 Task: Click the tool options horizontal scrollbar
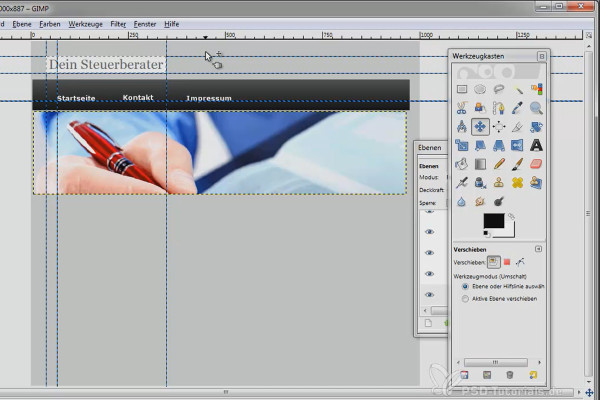coord(495,360)
